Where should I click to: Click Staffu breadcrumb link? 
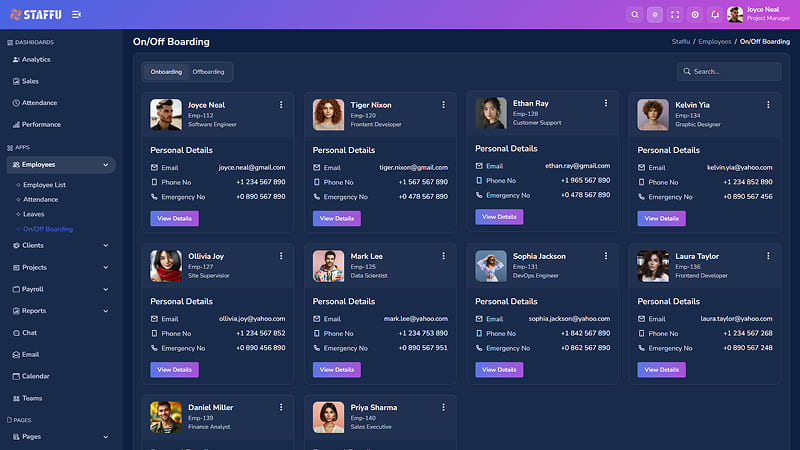click(x=681, y=42)
